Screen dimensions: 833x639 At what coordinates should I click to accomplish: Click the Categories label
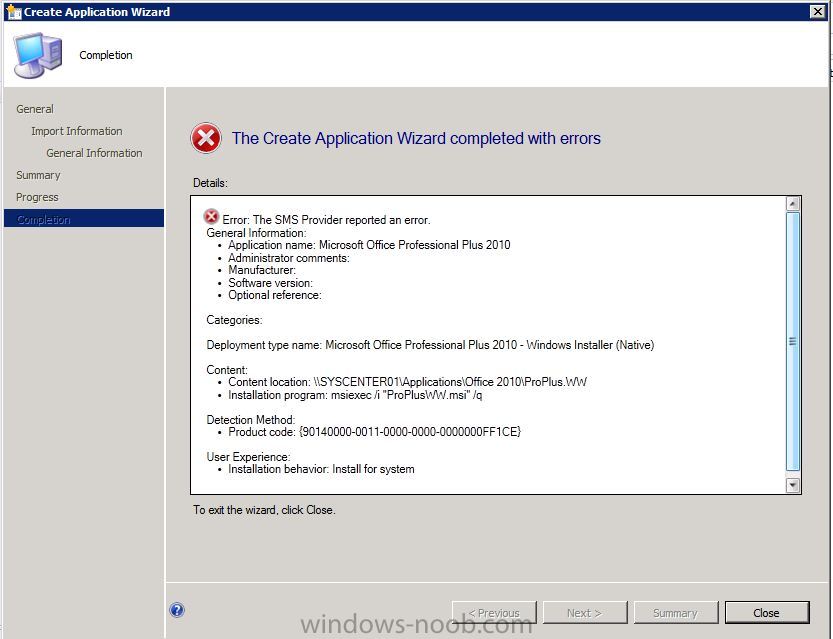click(234, 320)
